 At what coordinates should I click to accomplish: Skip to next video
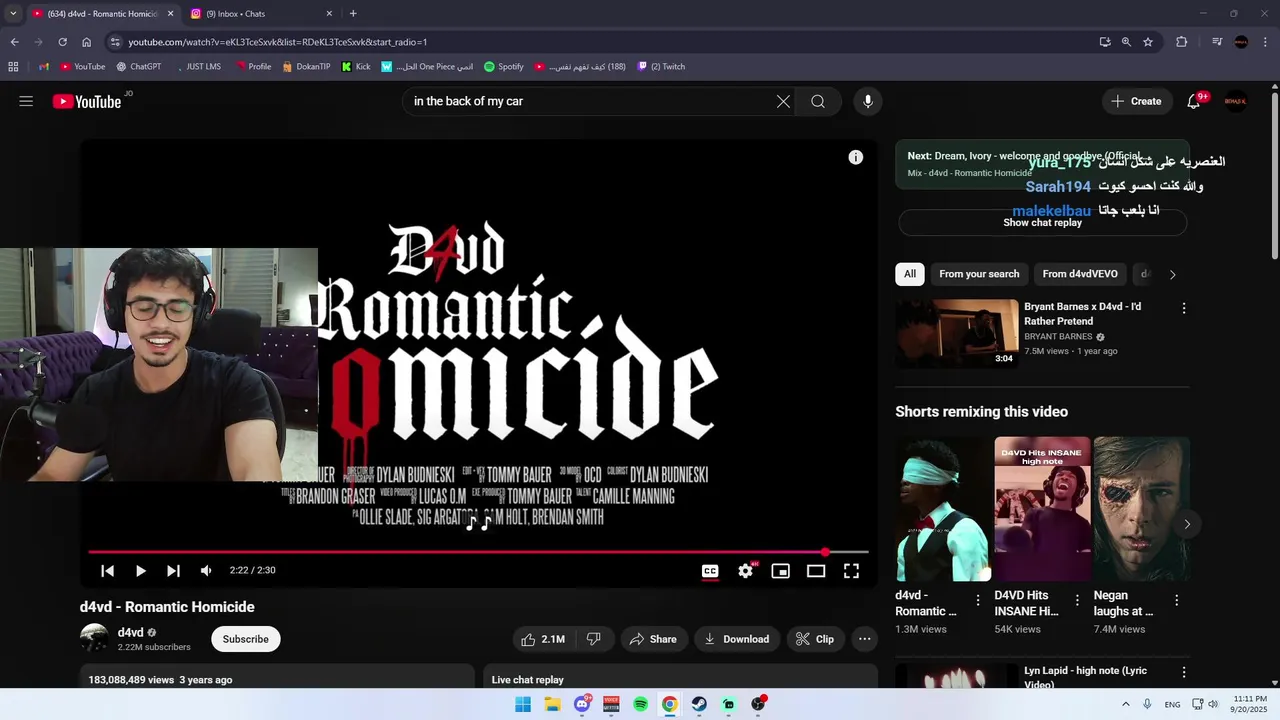(x=173, y=571)
